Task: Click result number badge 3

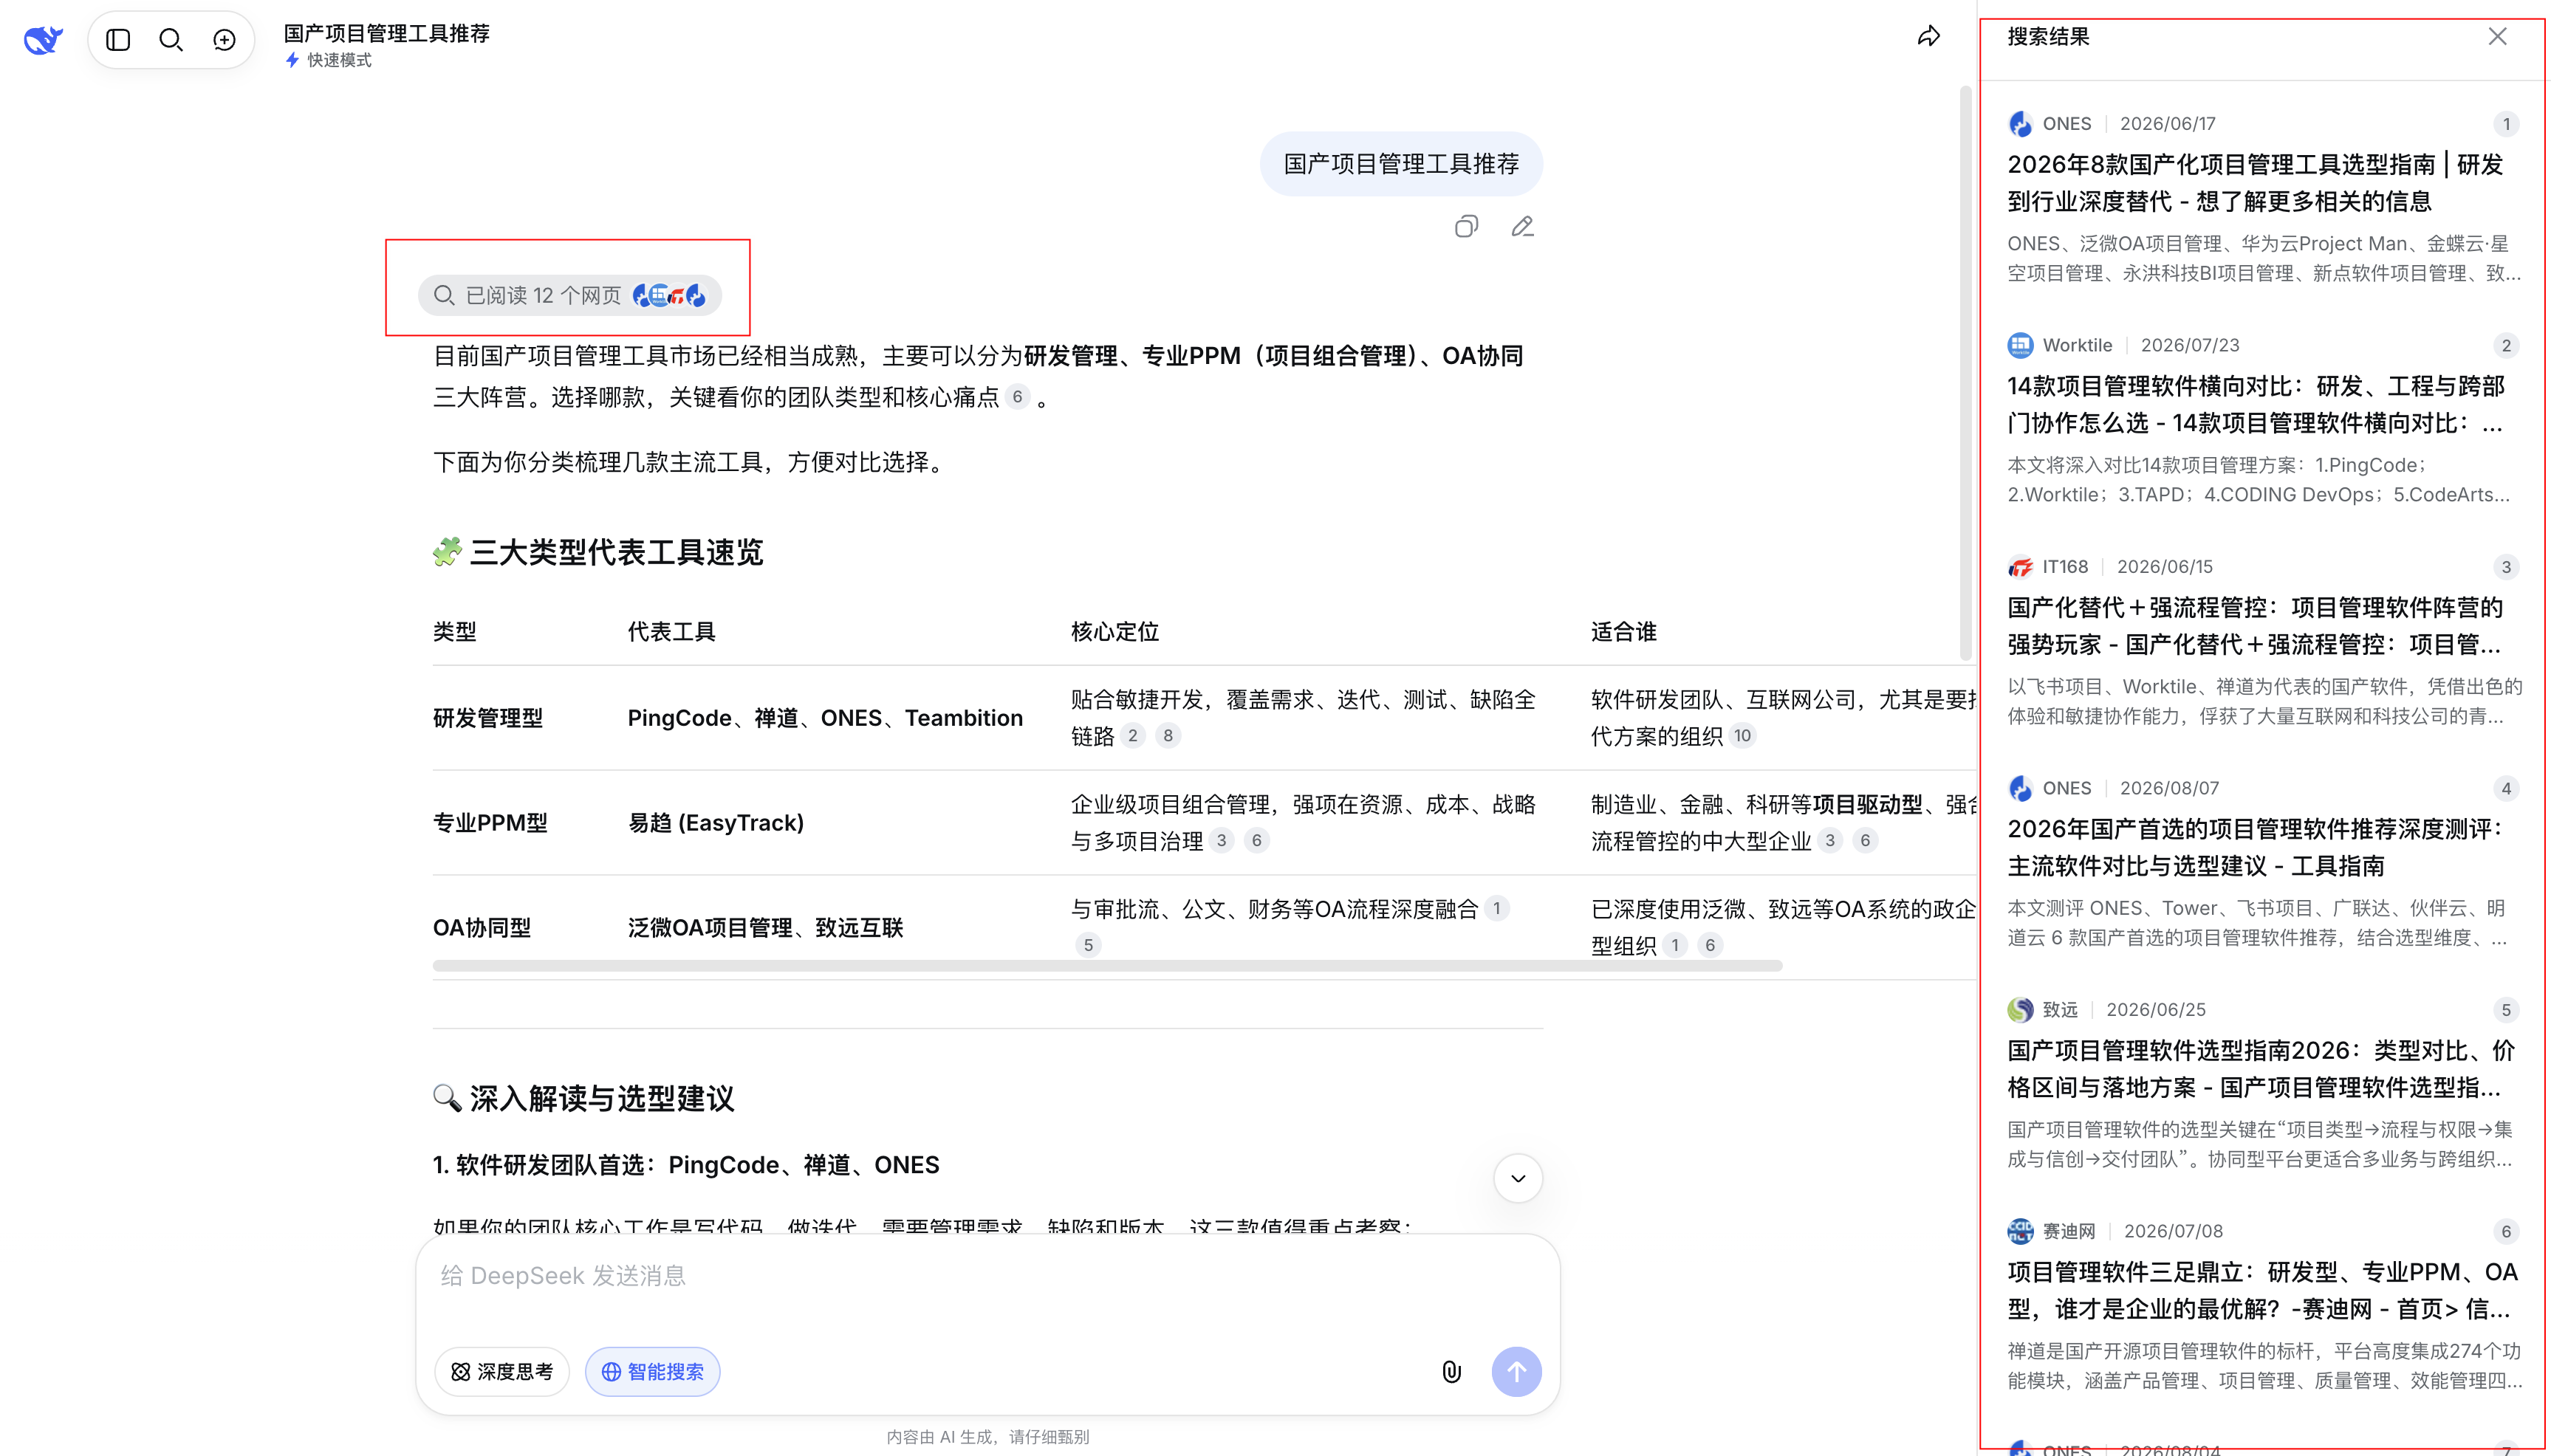Action: 2506,567
